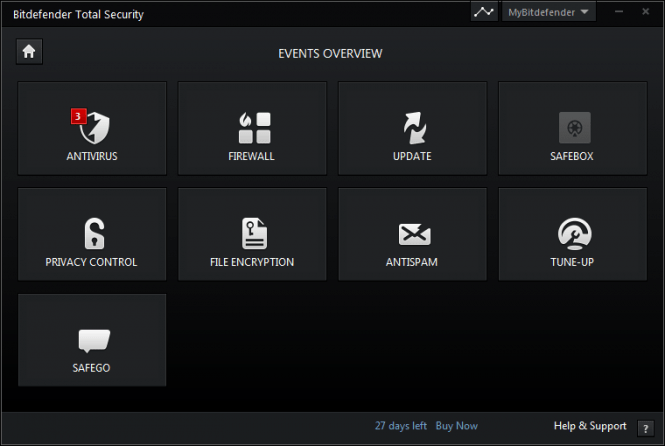Click the FILE ENCRYPTION label

coord(252,262)
